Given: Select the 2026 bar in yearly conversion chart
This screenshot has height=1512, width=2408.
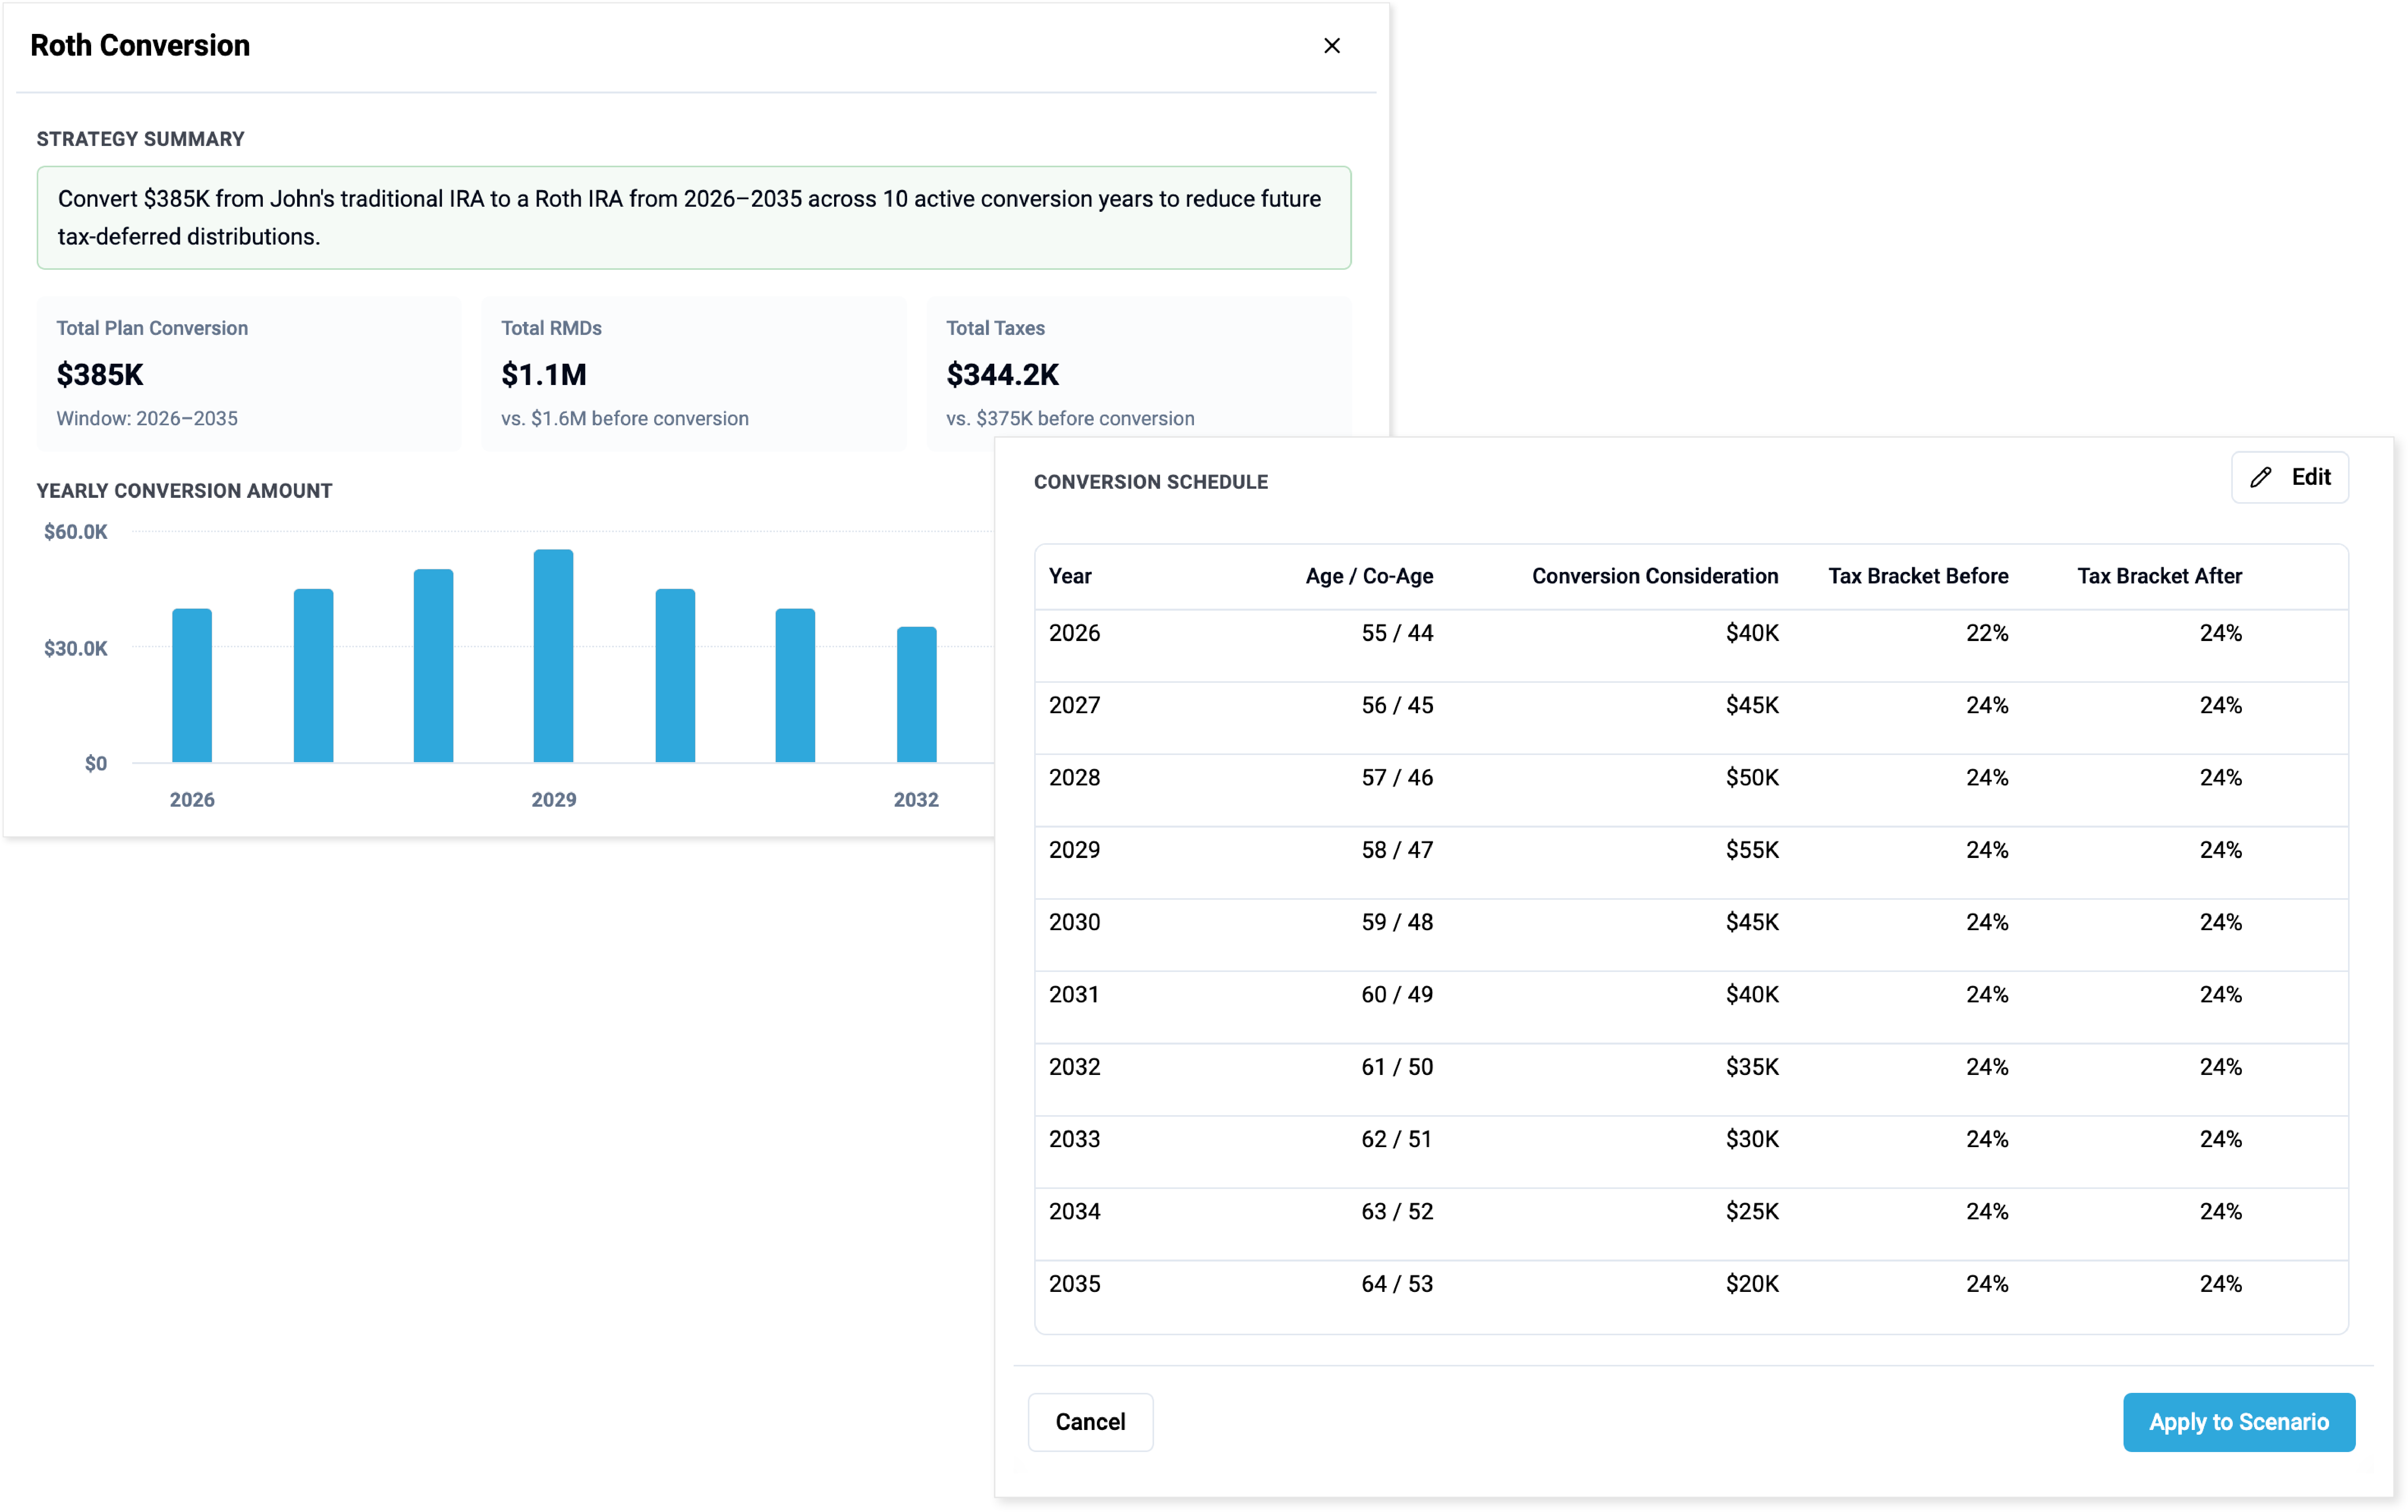Looking at the screenshot, I should click(x=192, y=686).
